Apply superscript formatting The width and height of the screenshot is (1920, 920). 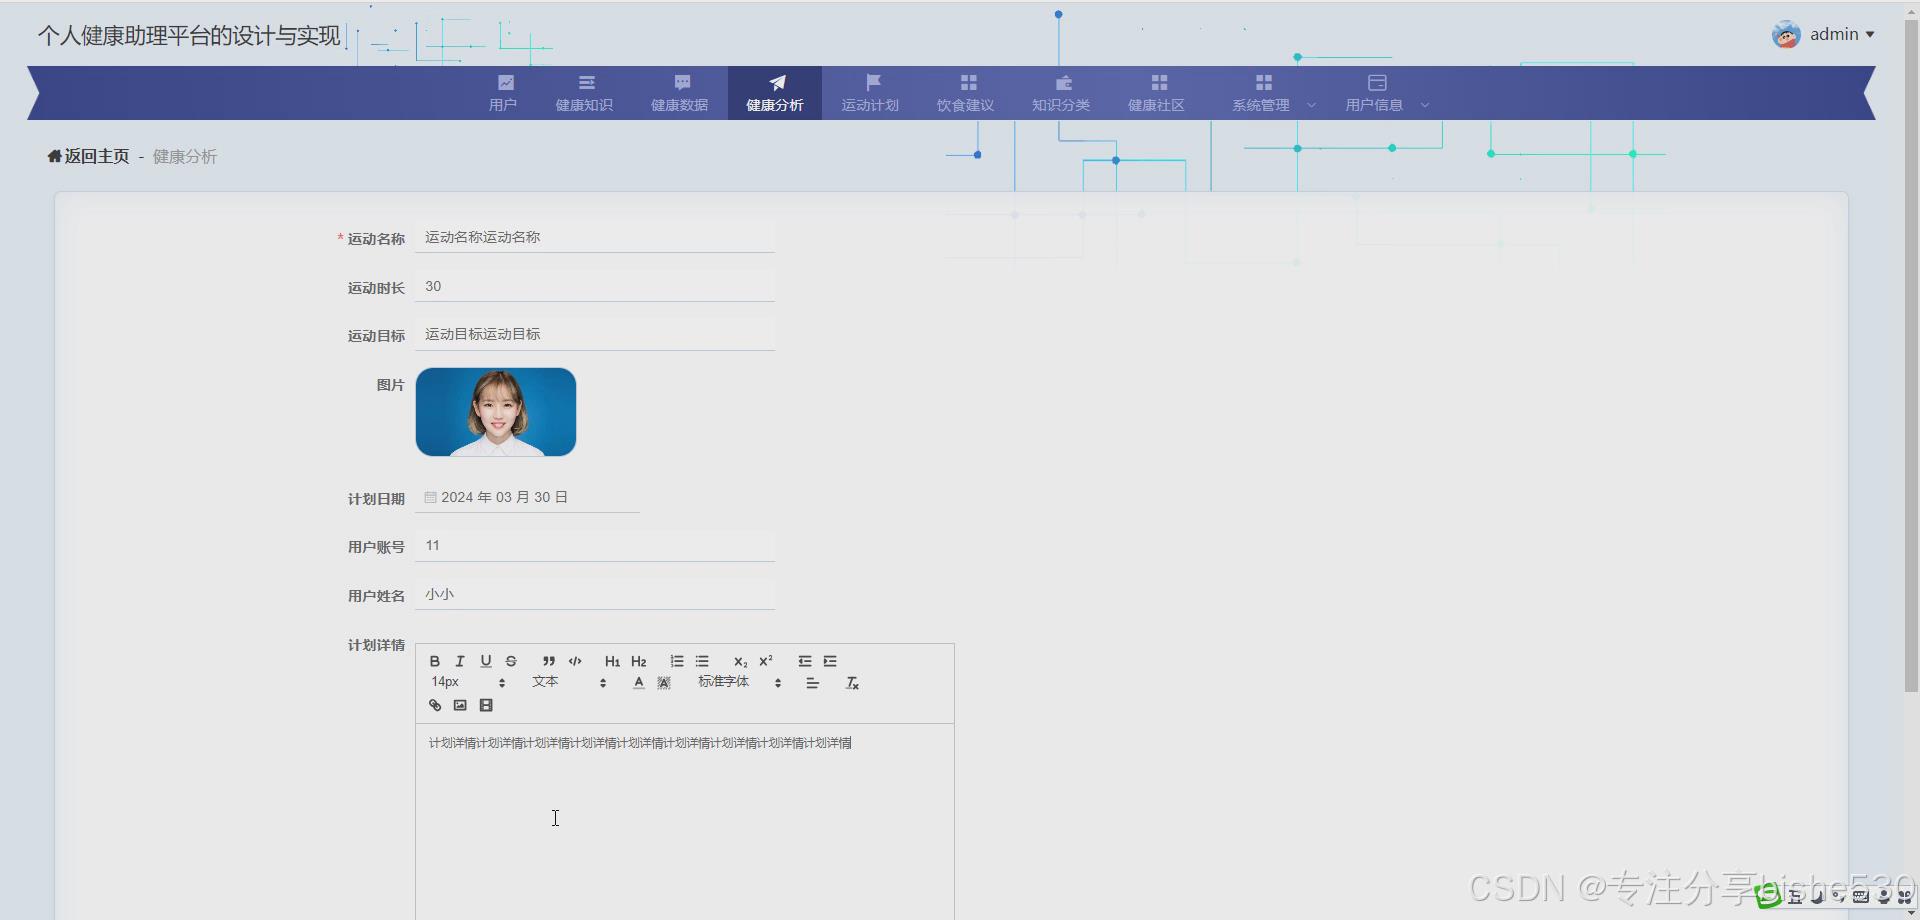tap(766, 661)
